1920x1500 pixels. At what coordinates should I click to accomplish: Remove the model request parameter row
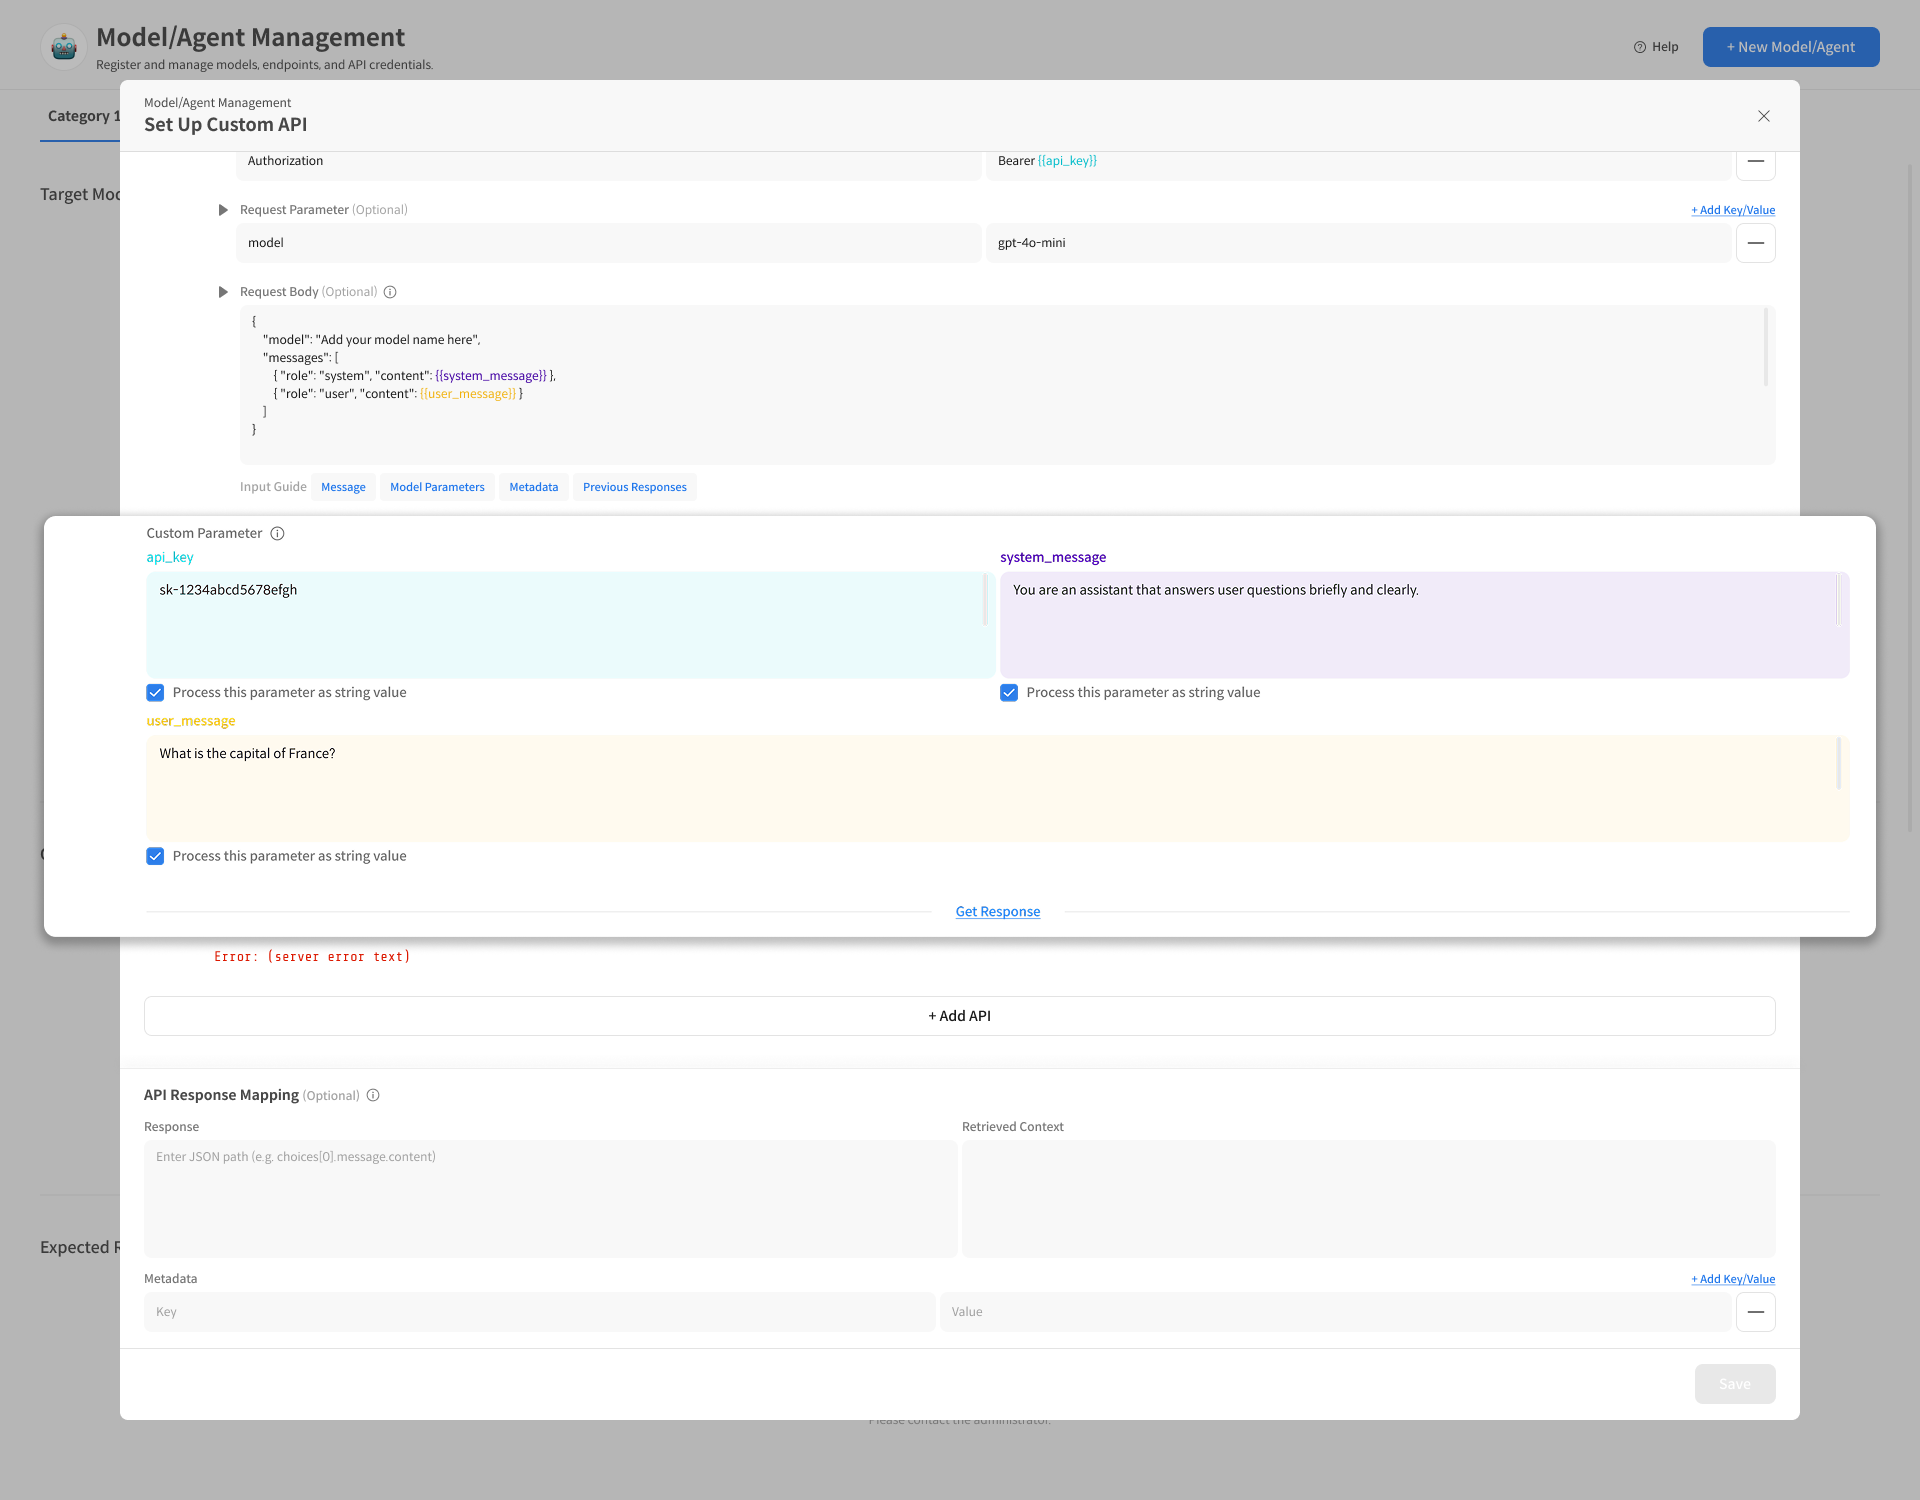[1755, 243]
